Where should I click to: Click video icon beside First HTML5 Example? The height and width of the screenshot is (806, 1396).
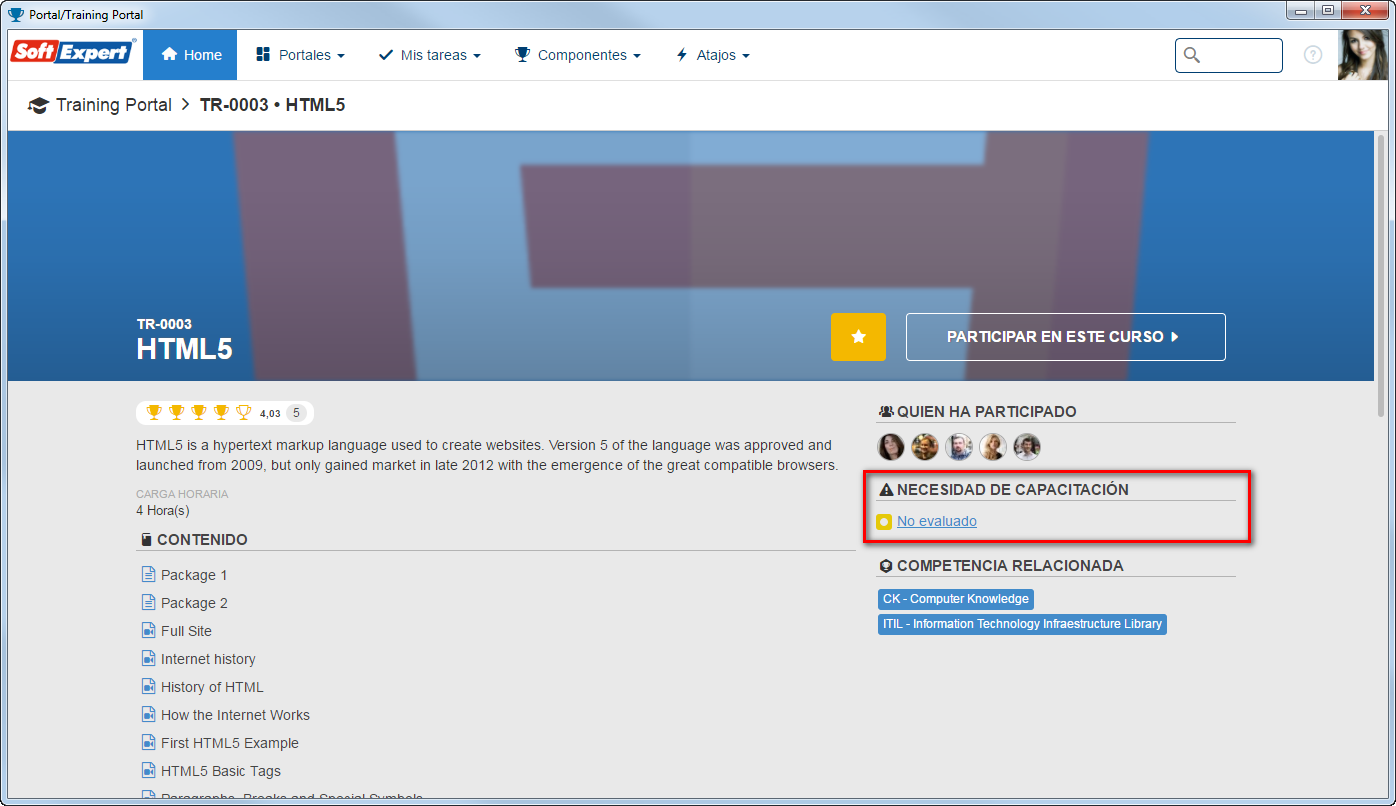(148, 742)
